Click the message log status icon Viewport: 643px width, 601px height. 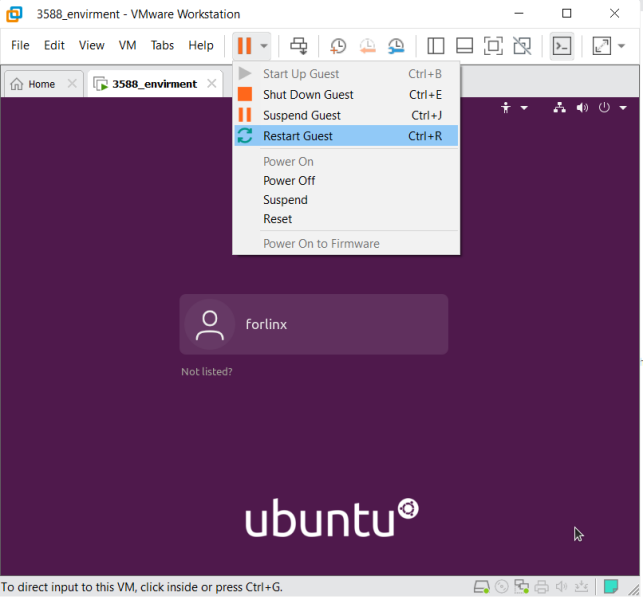click(x=611, y=587)
